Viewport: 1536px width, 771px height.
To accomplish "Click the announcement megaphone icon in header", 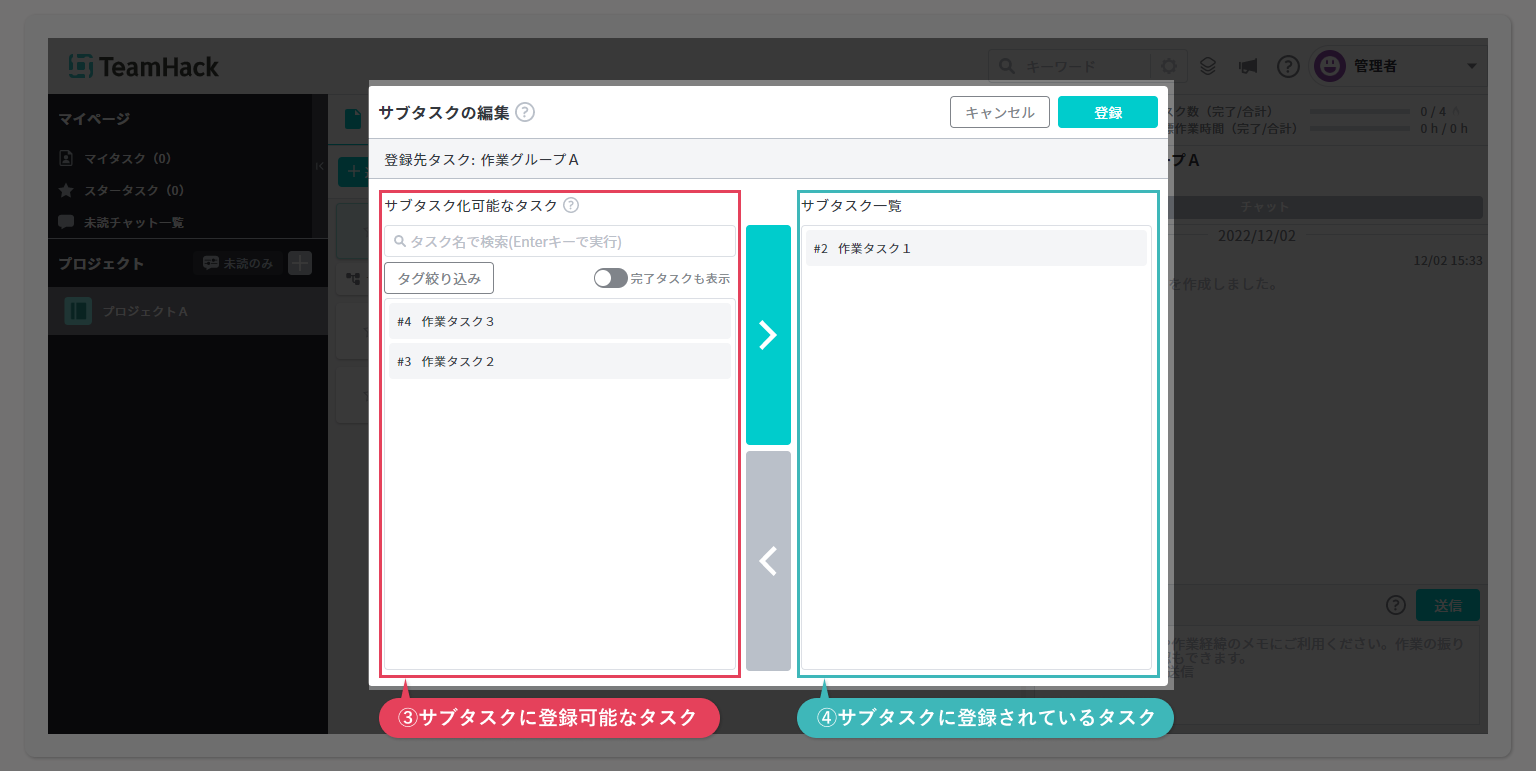I will point(1247,66).
